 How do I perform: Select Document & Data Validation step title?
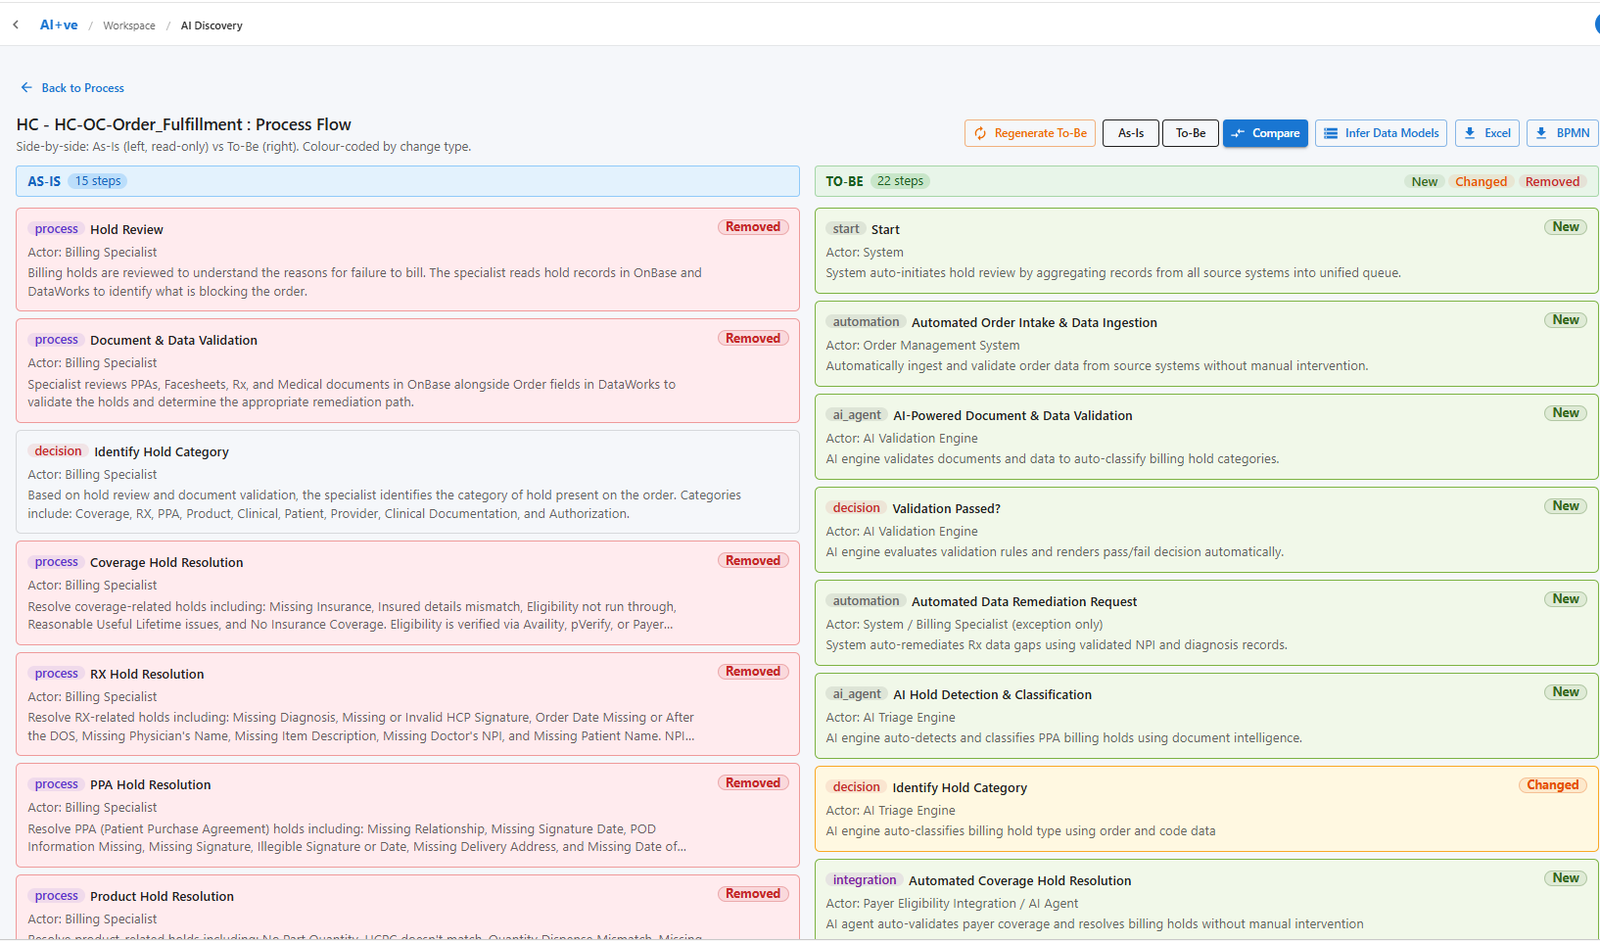[x=173, y=340]
